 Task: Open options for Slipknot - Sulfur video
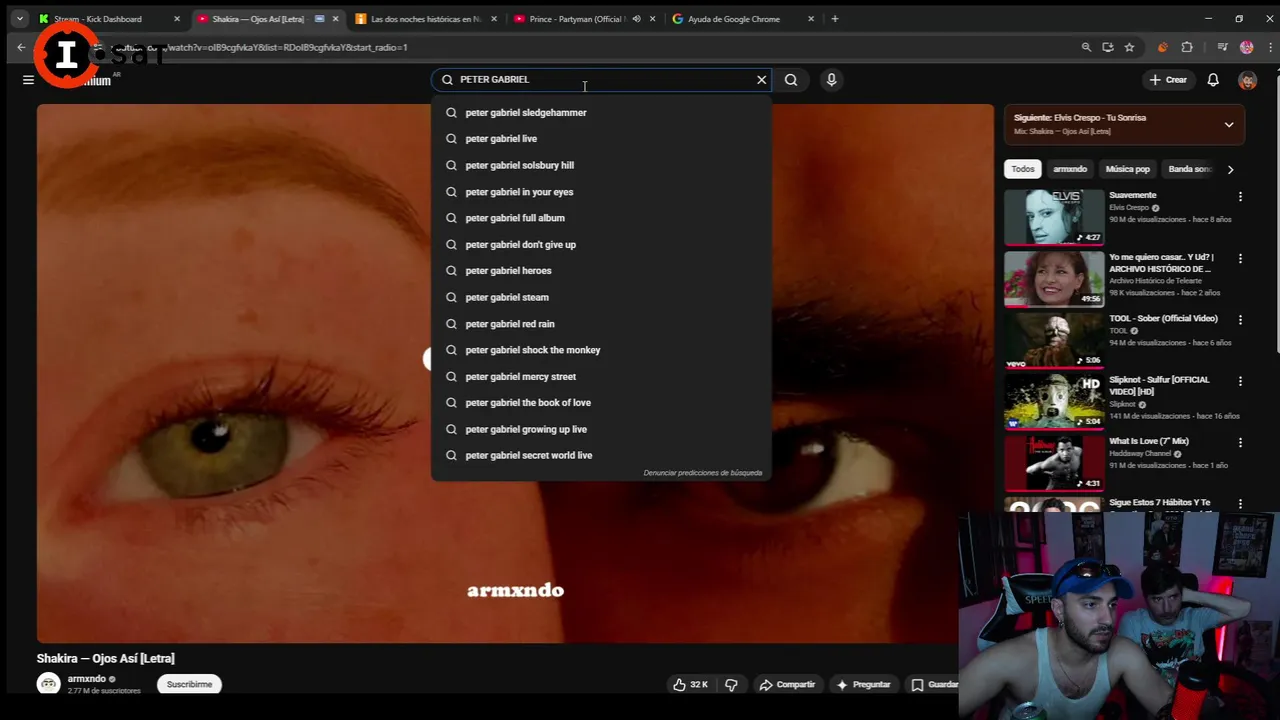coord(1240,381)
